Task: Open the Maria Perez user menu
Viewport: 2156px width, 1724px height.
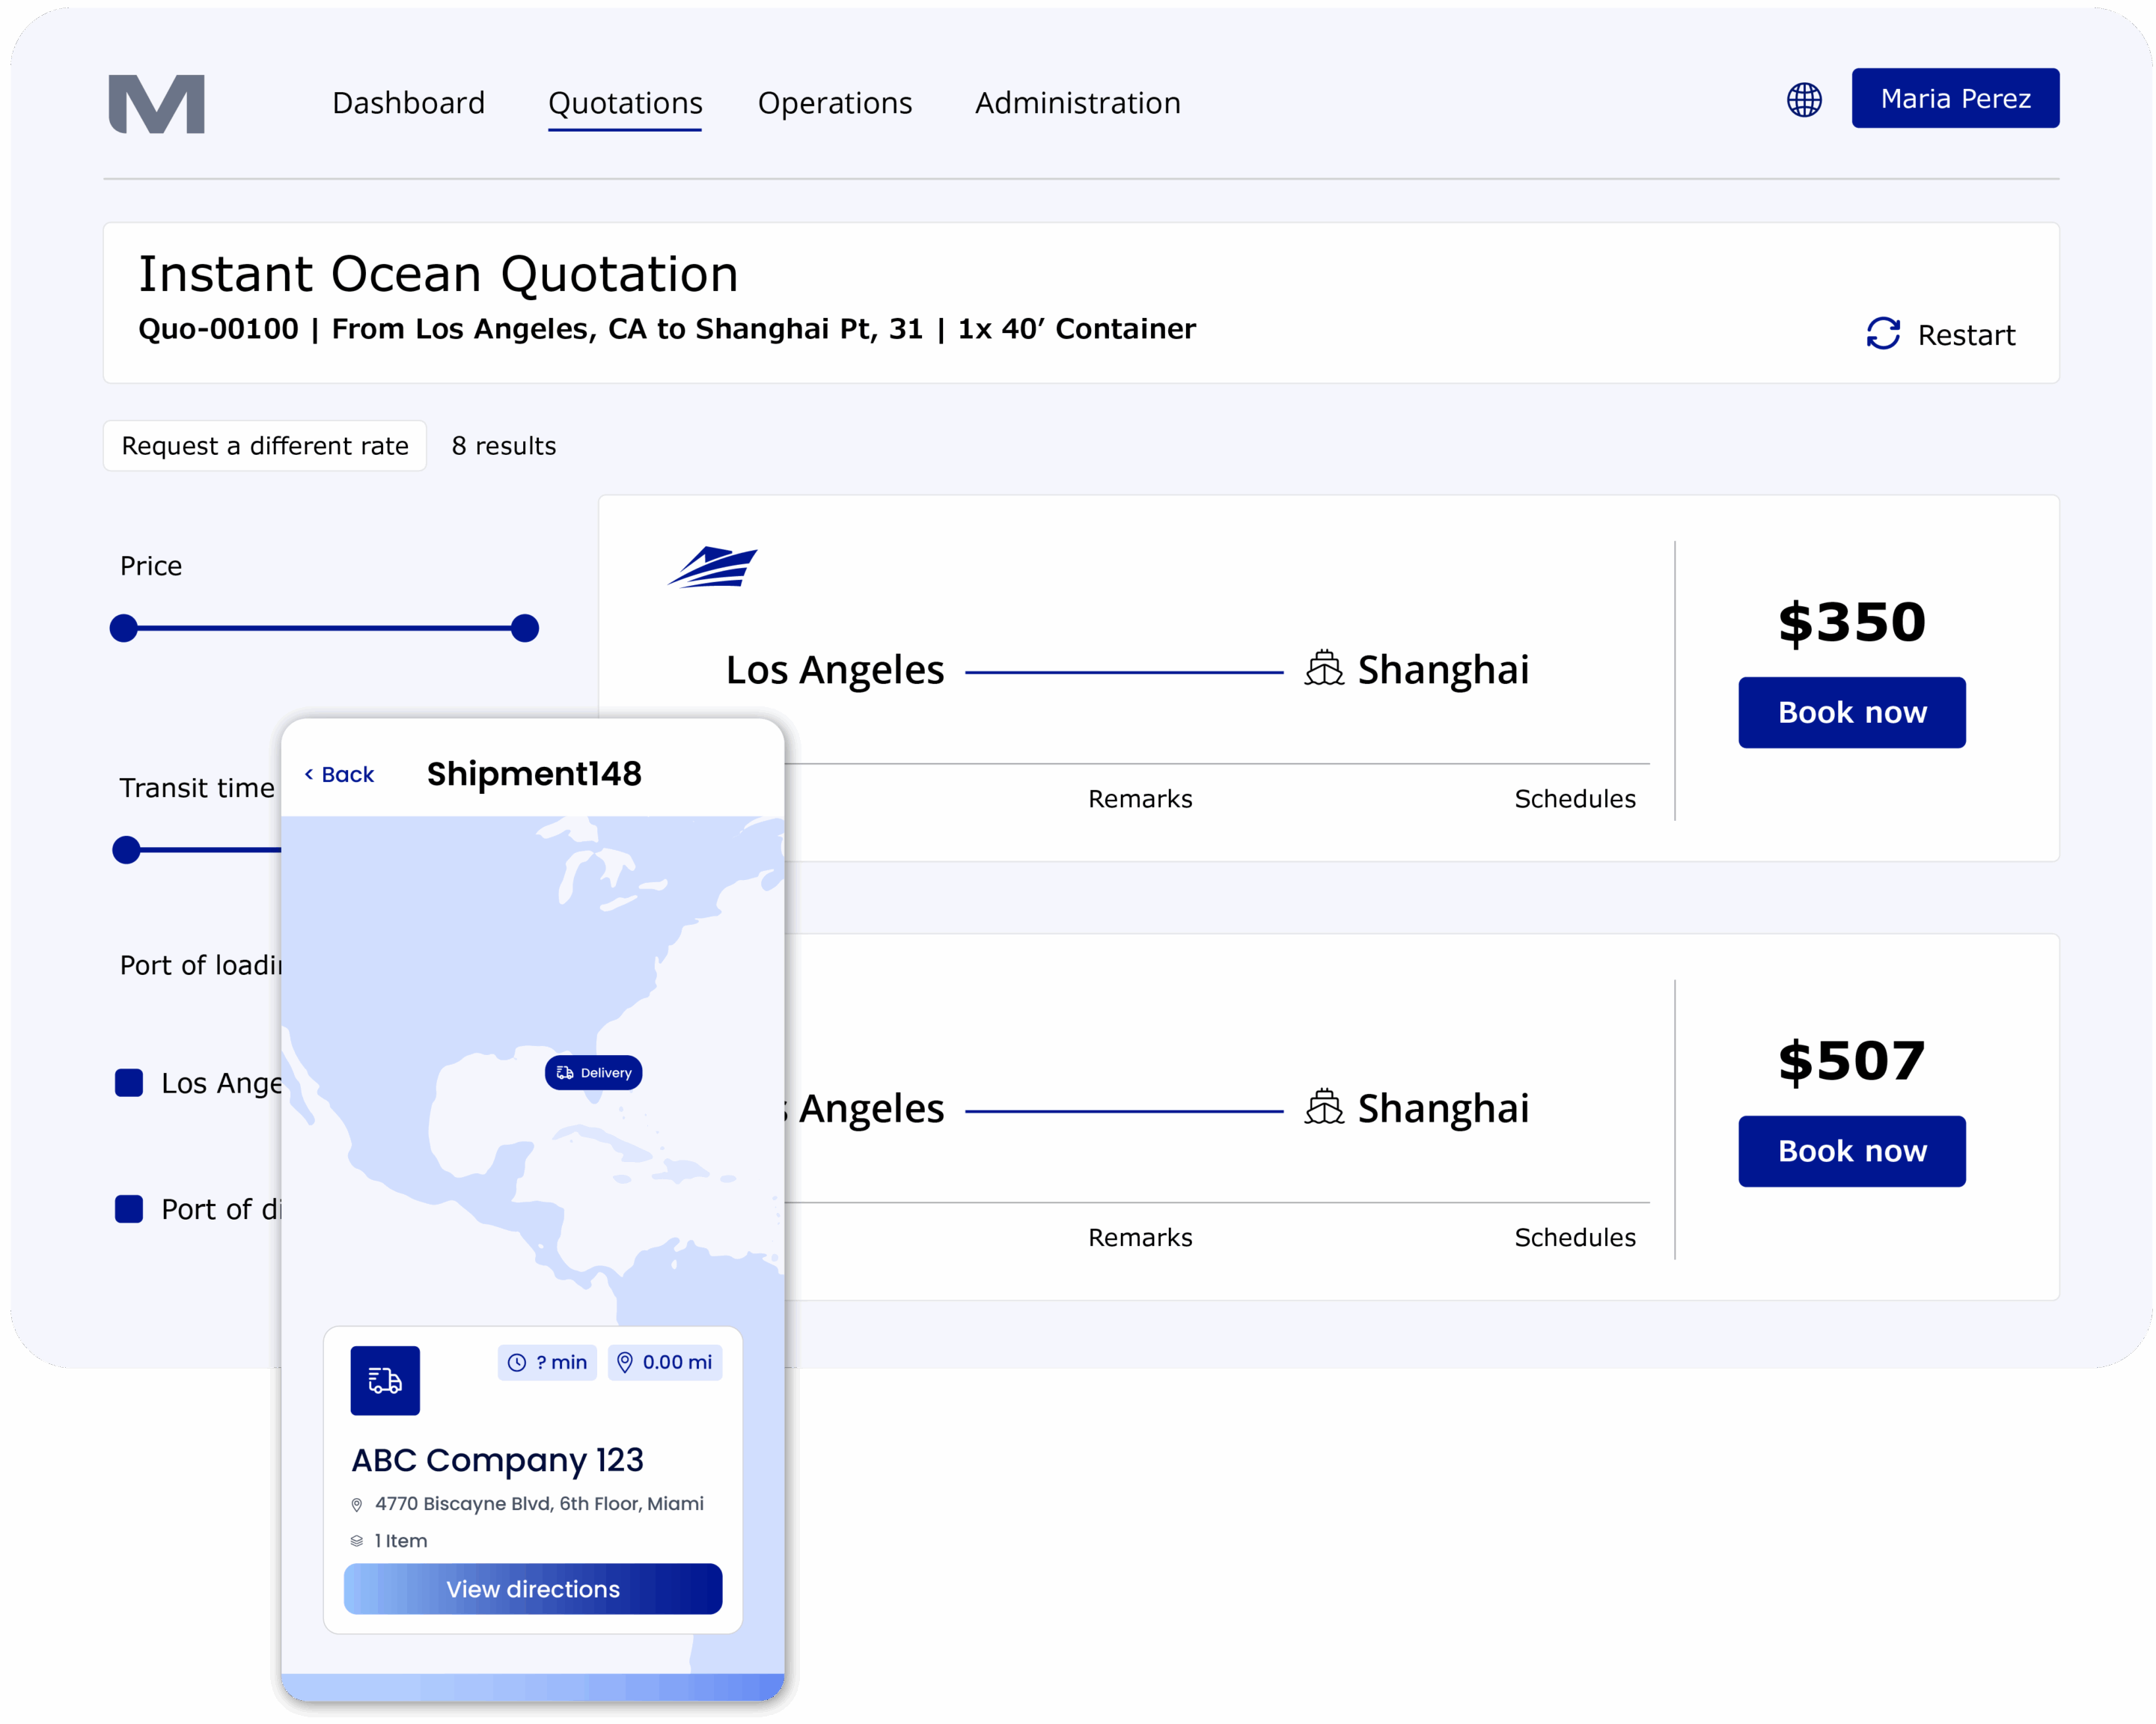Action: click(x=1955, y=99)
